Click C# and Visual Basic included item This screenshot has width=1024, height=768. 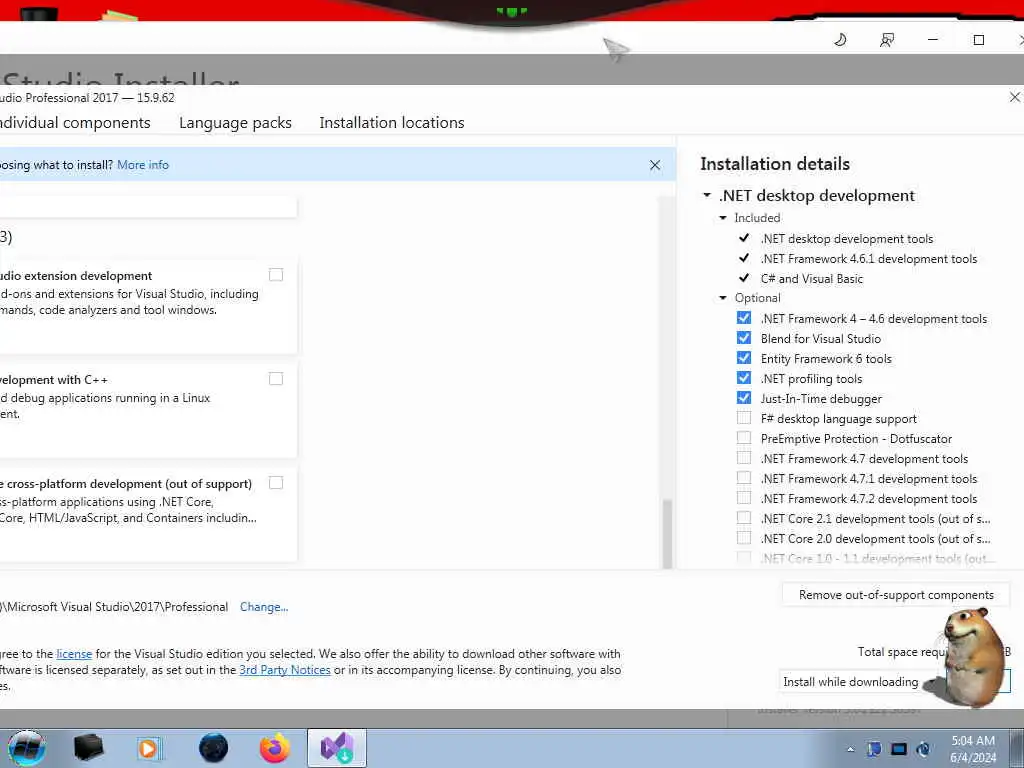(812, 279)
